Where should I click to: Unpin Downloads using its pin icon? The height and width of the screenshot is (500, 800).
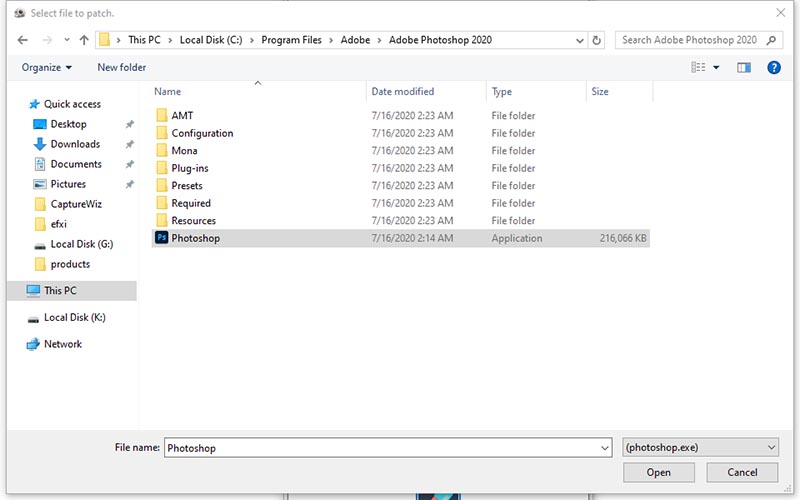(x=130, y=144)
